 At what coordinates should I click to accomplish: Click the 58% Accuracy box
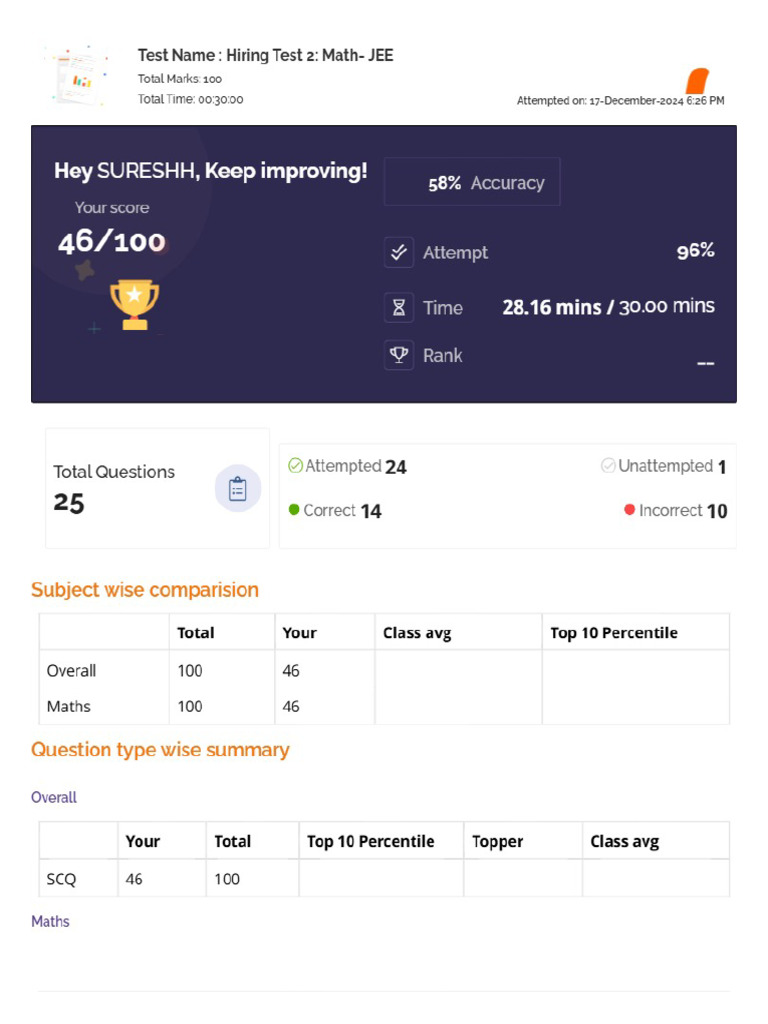(472, 182)
